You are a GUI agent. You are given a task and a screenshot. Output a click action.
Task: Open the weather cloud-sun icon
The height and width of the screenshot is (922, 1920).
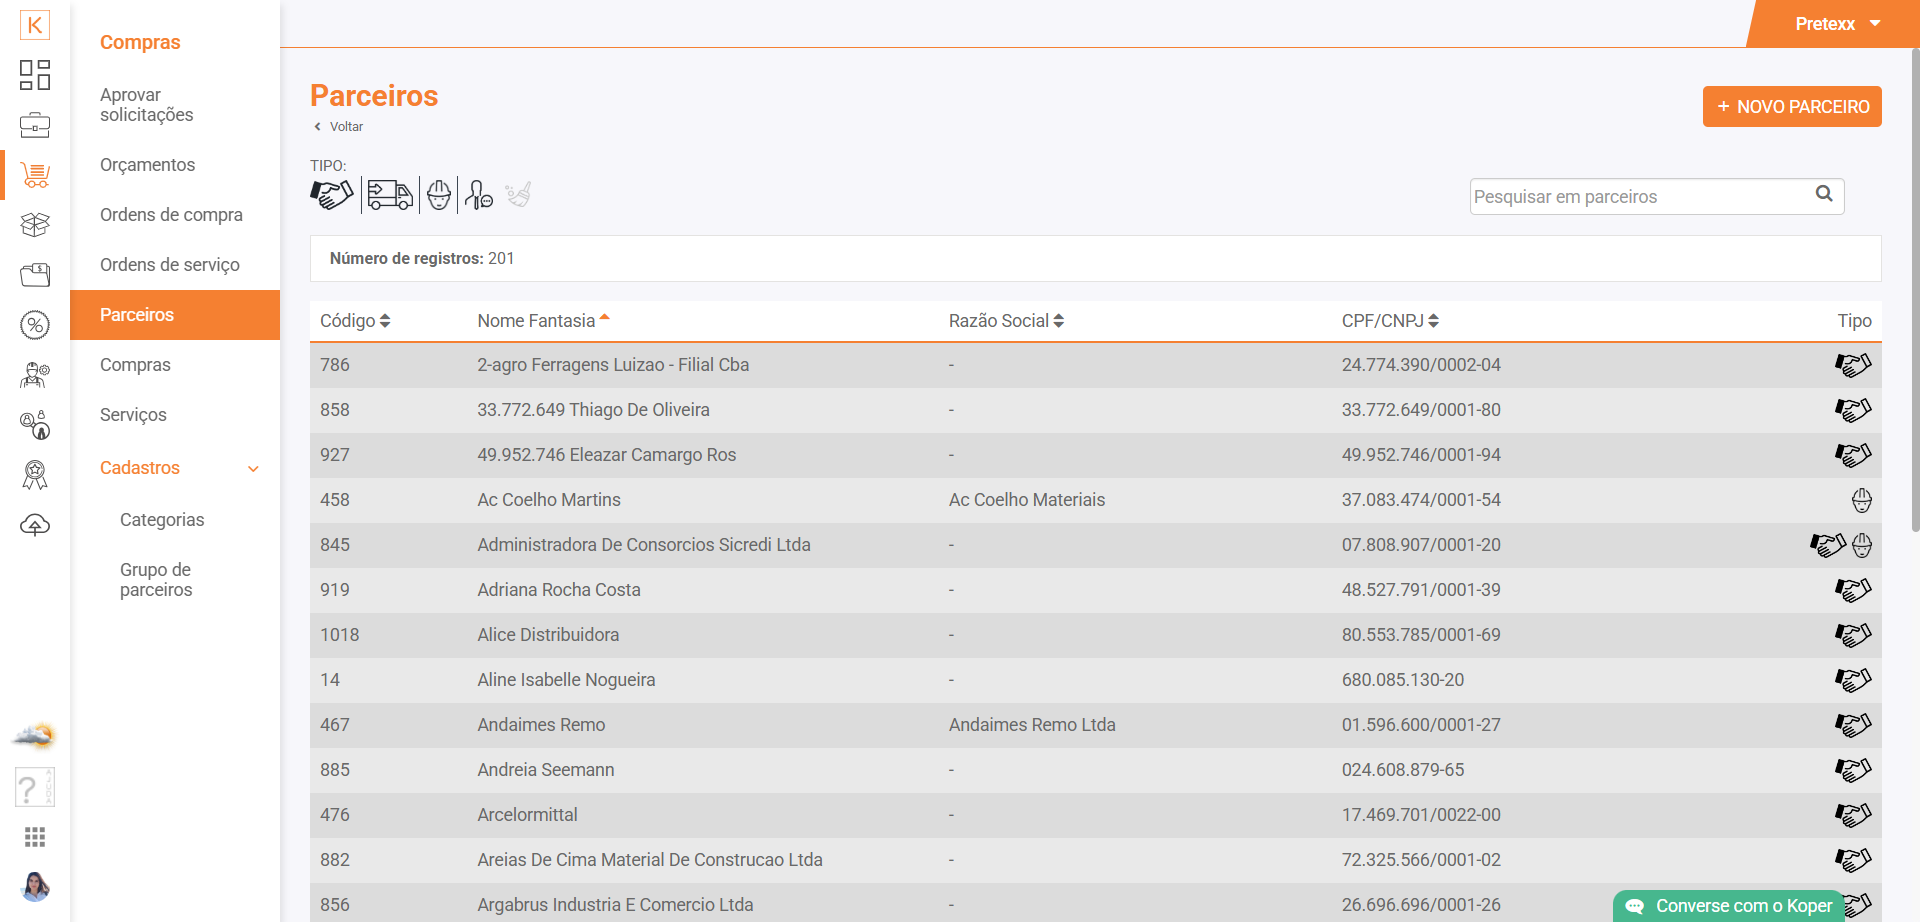(34, 737)
